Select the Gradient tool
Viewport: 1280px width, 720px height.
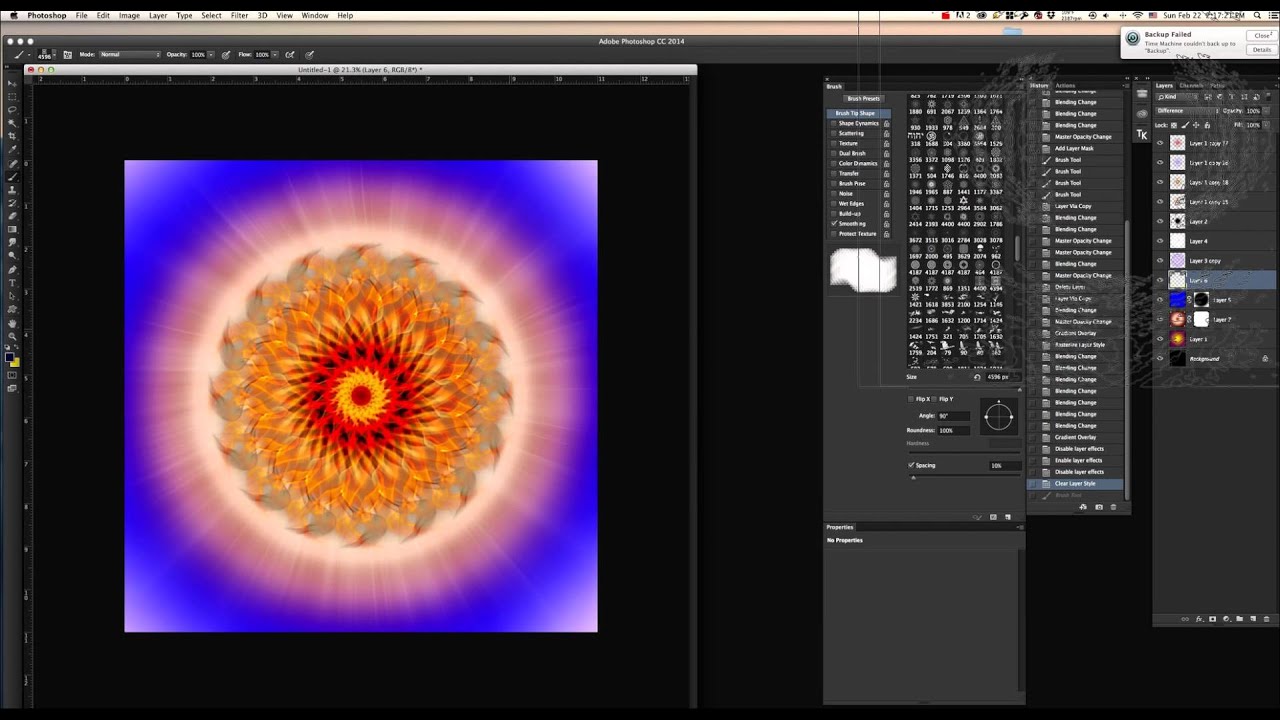(13, 229)
